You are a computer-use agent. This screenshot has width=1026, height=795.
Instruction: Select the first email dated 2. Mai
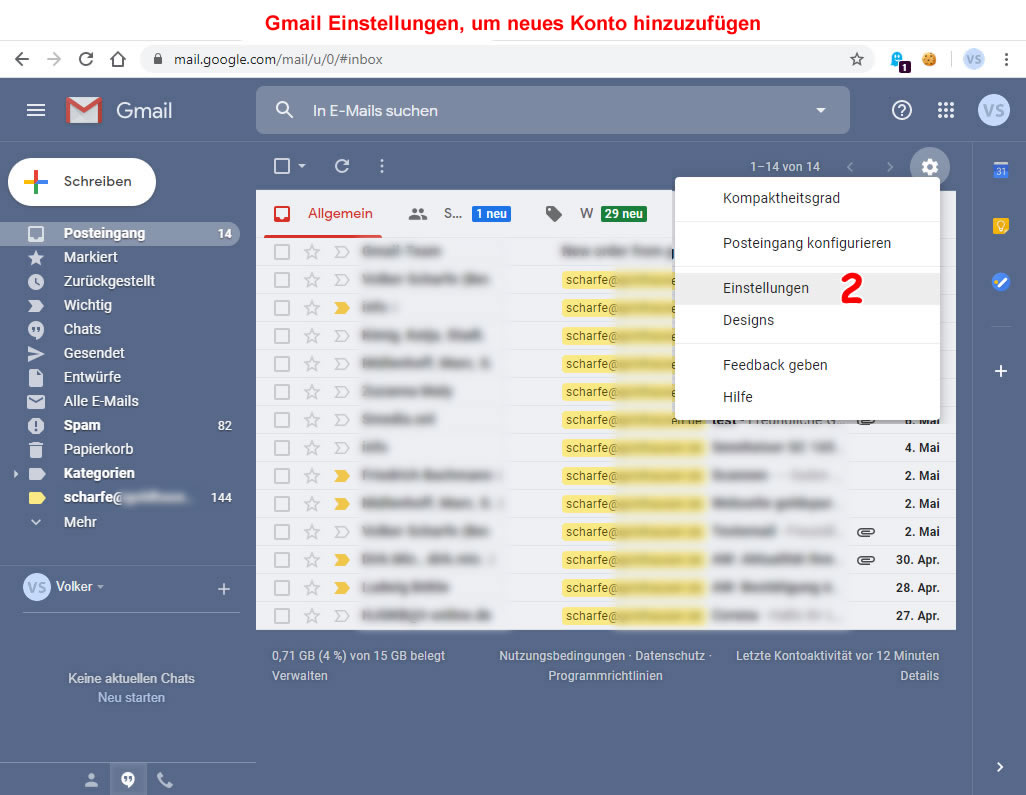tap(282, 476)
